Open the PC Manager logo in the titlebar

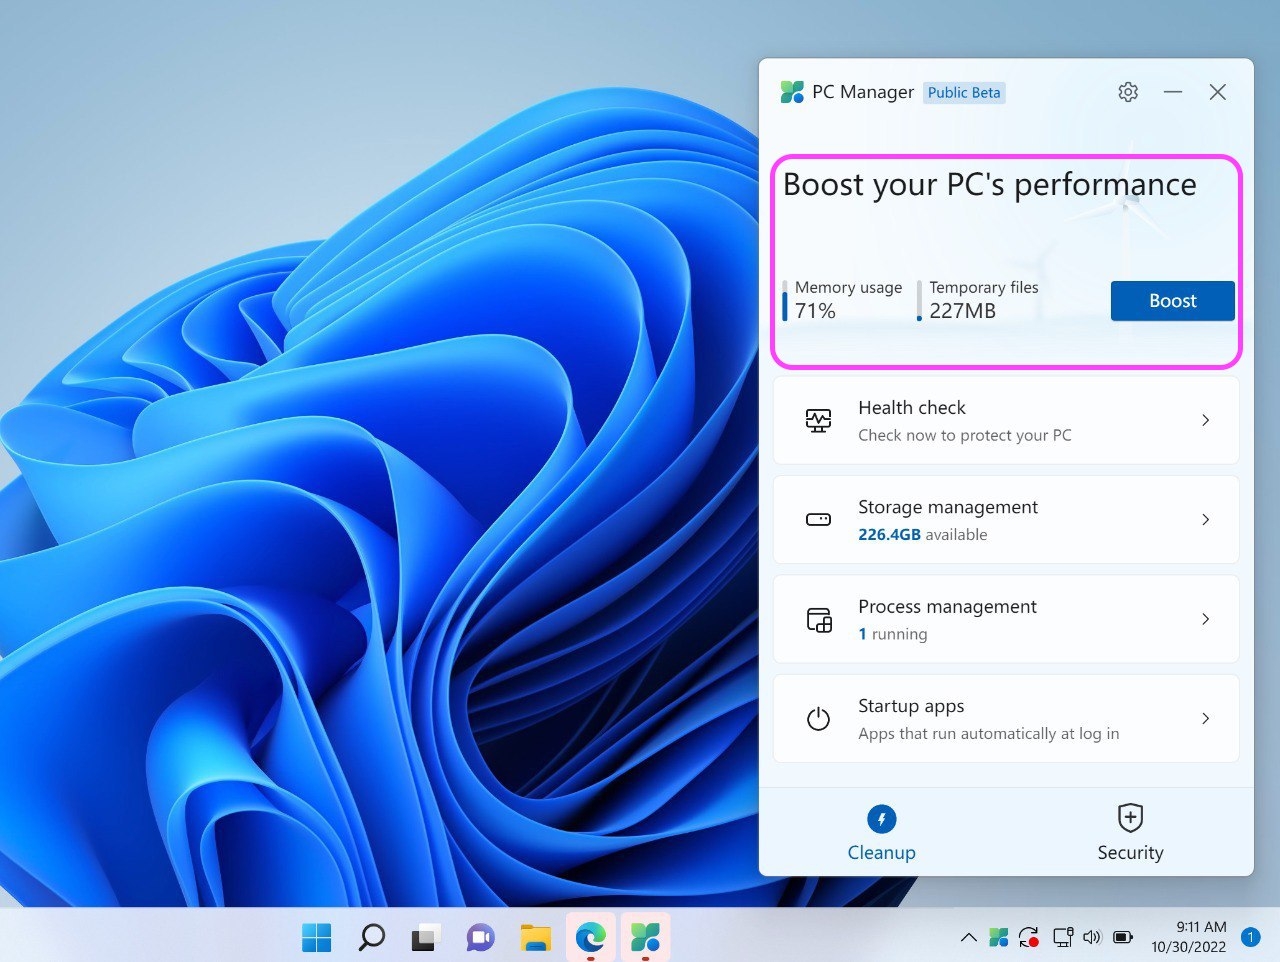pyautogui.click(x=792, y=91)
